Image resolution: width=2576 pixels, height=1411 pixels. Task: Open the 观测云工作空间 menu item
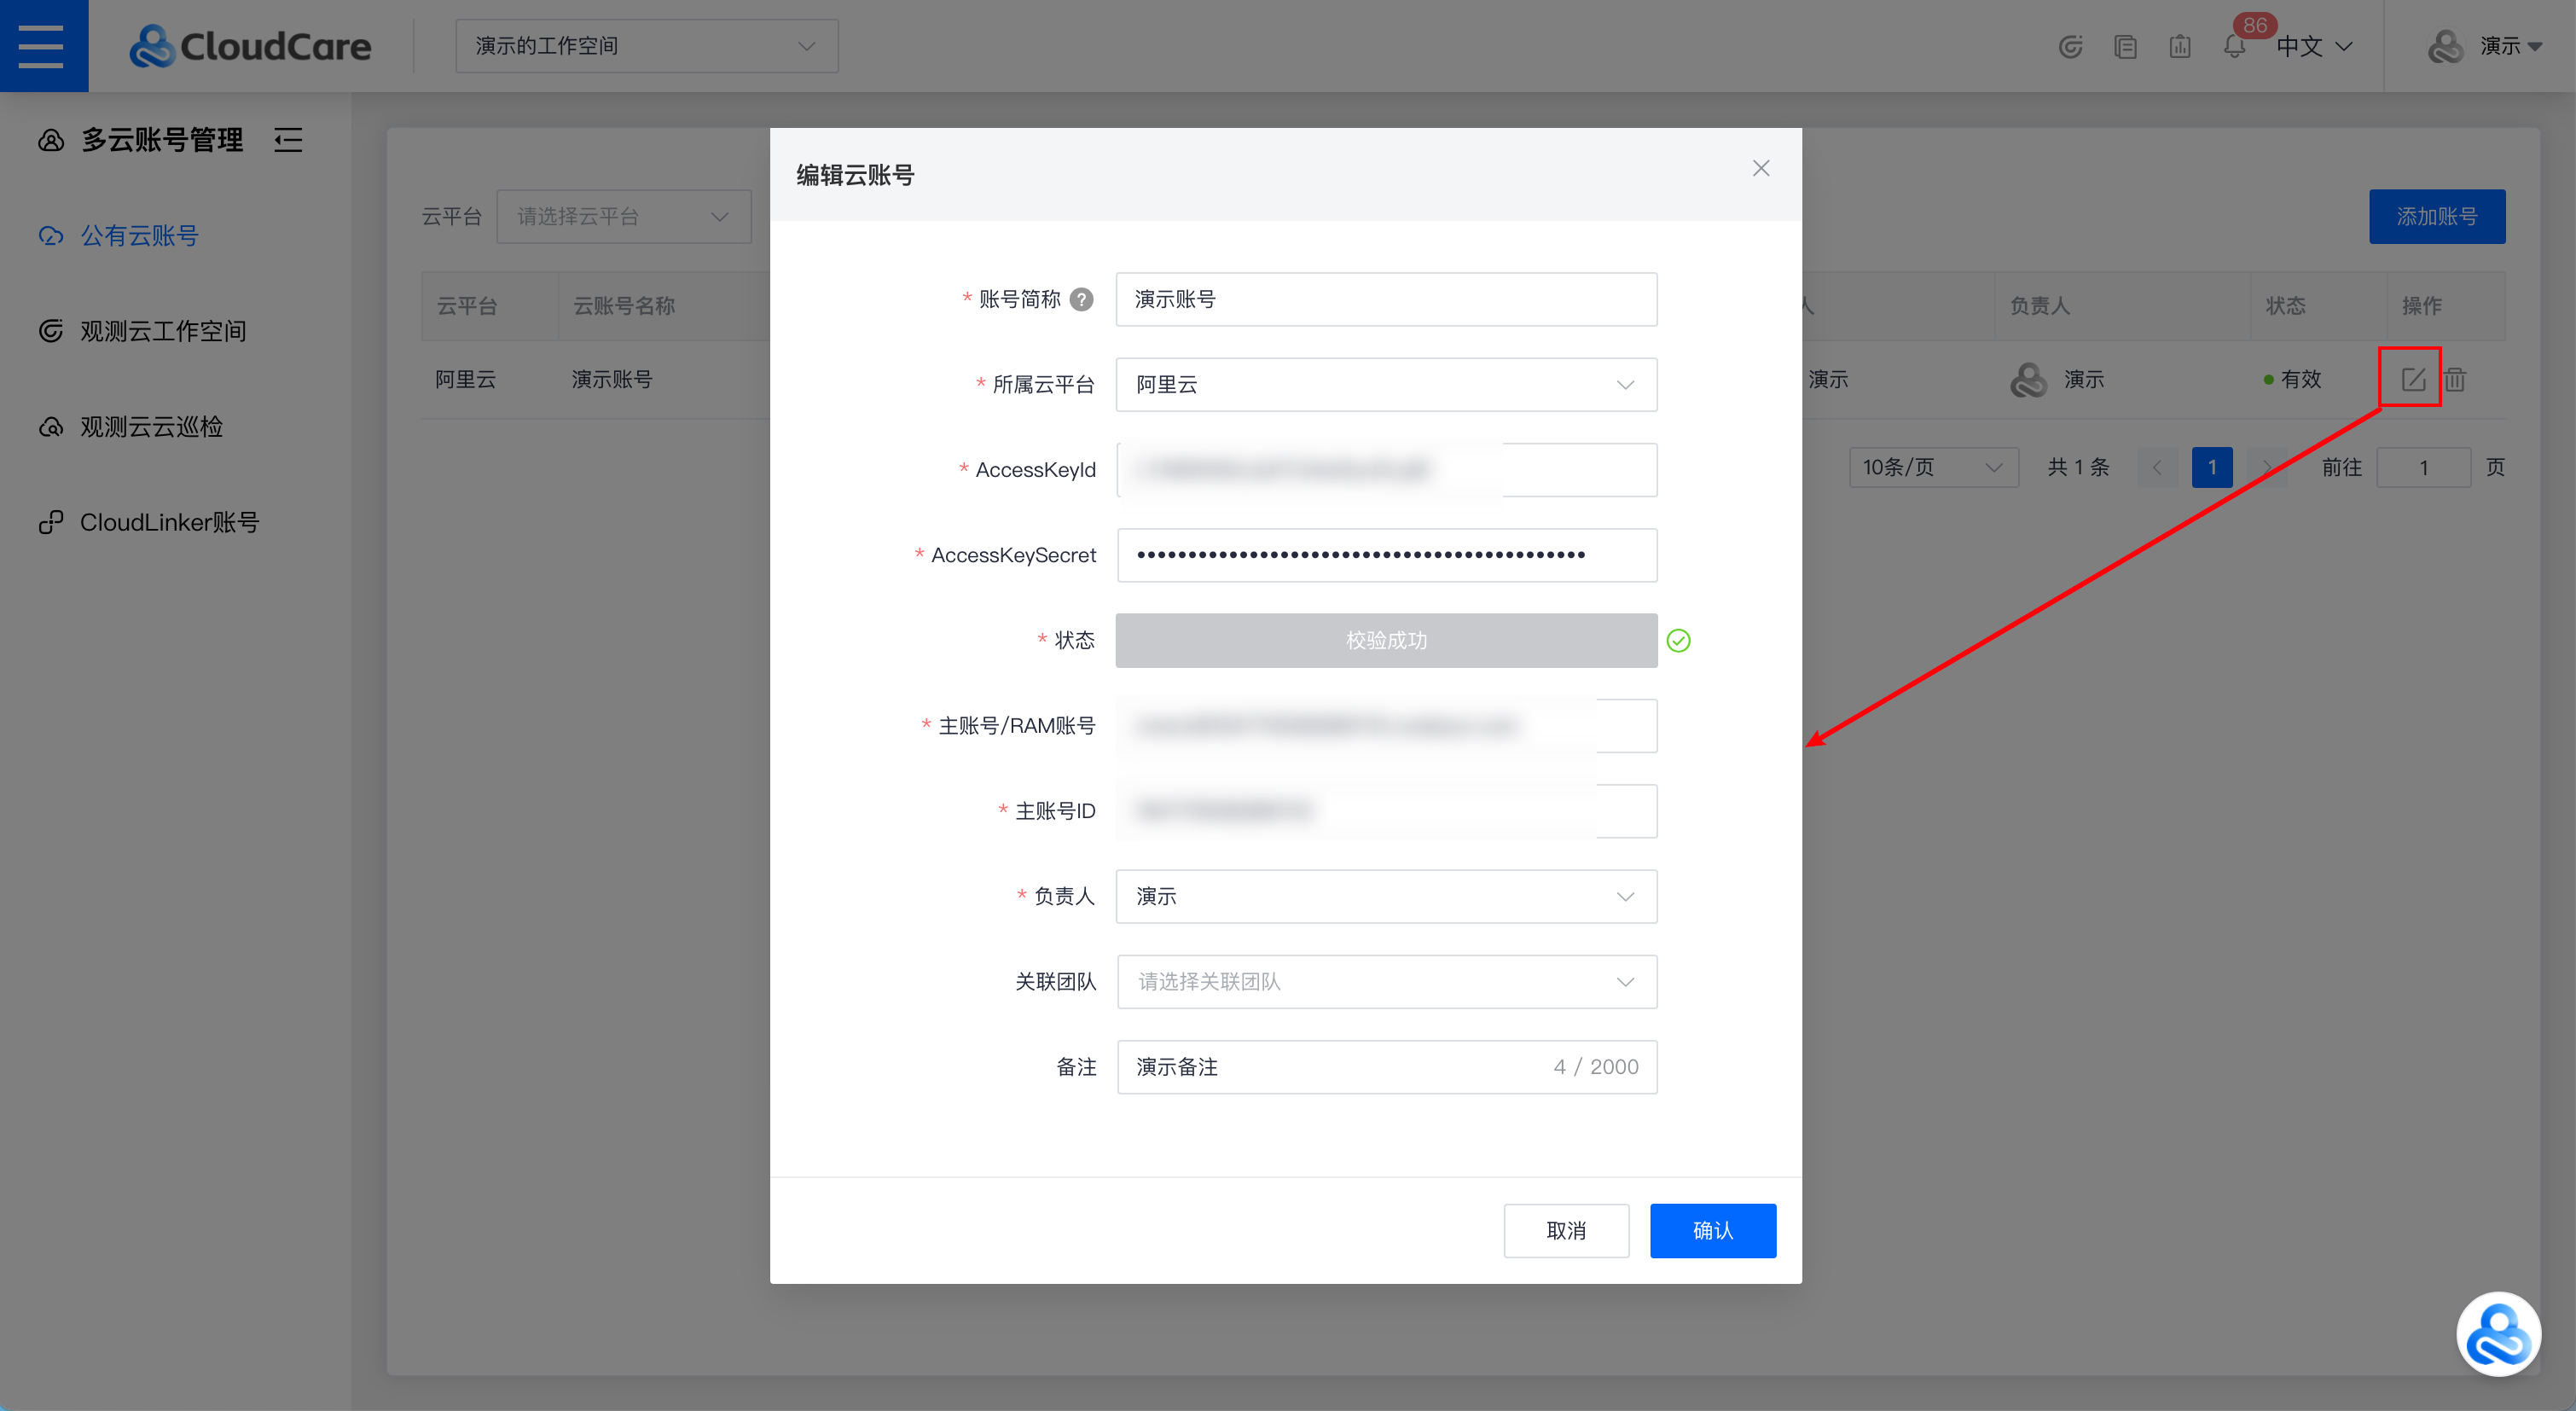162,331
